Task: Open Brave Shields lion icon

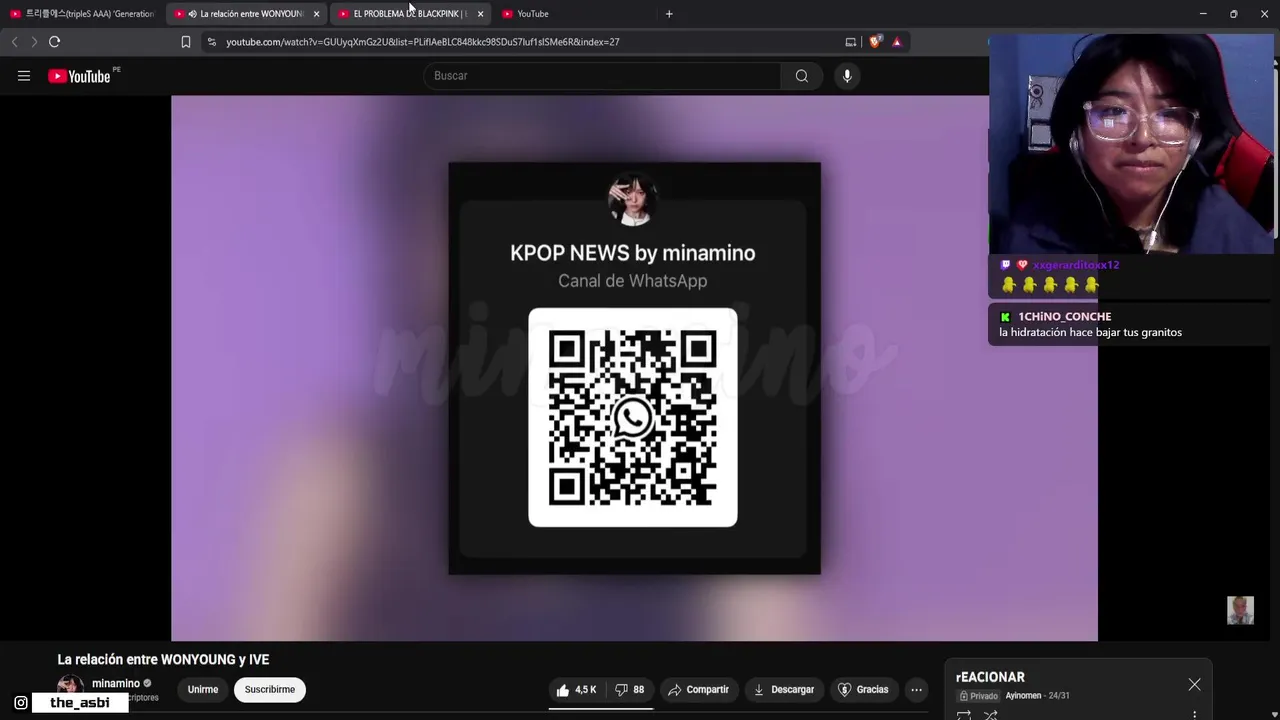Action: [x=875, y=42]
